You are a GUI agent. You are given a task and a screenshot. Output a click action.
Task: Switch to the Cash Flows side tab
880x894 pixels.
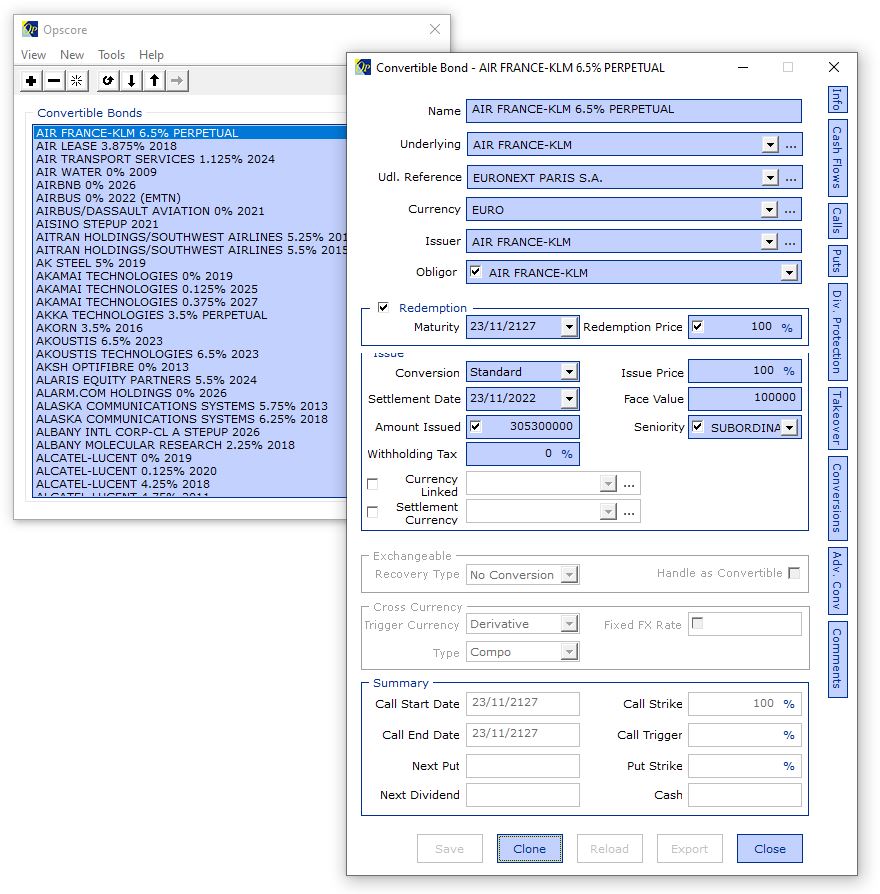(837, 158)
